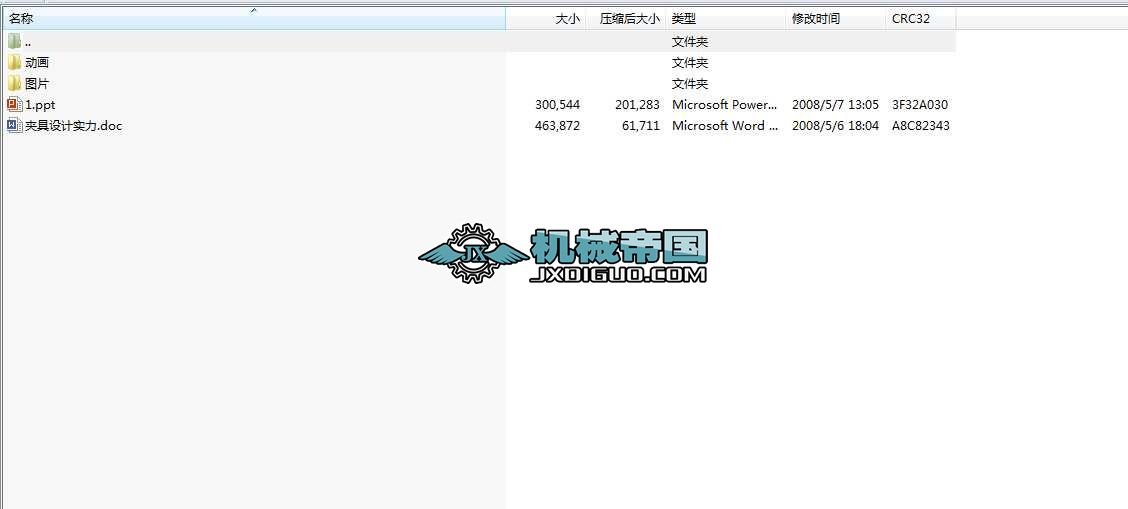Select the 图片 folder icon
1128x509 pixels.
point(14,83)
